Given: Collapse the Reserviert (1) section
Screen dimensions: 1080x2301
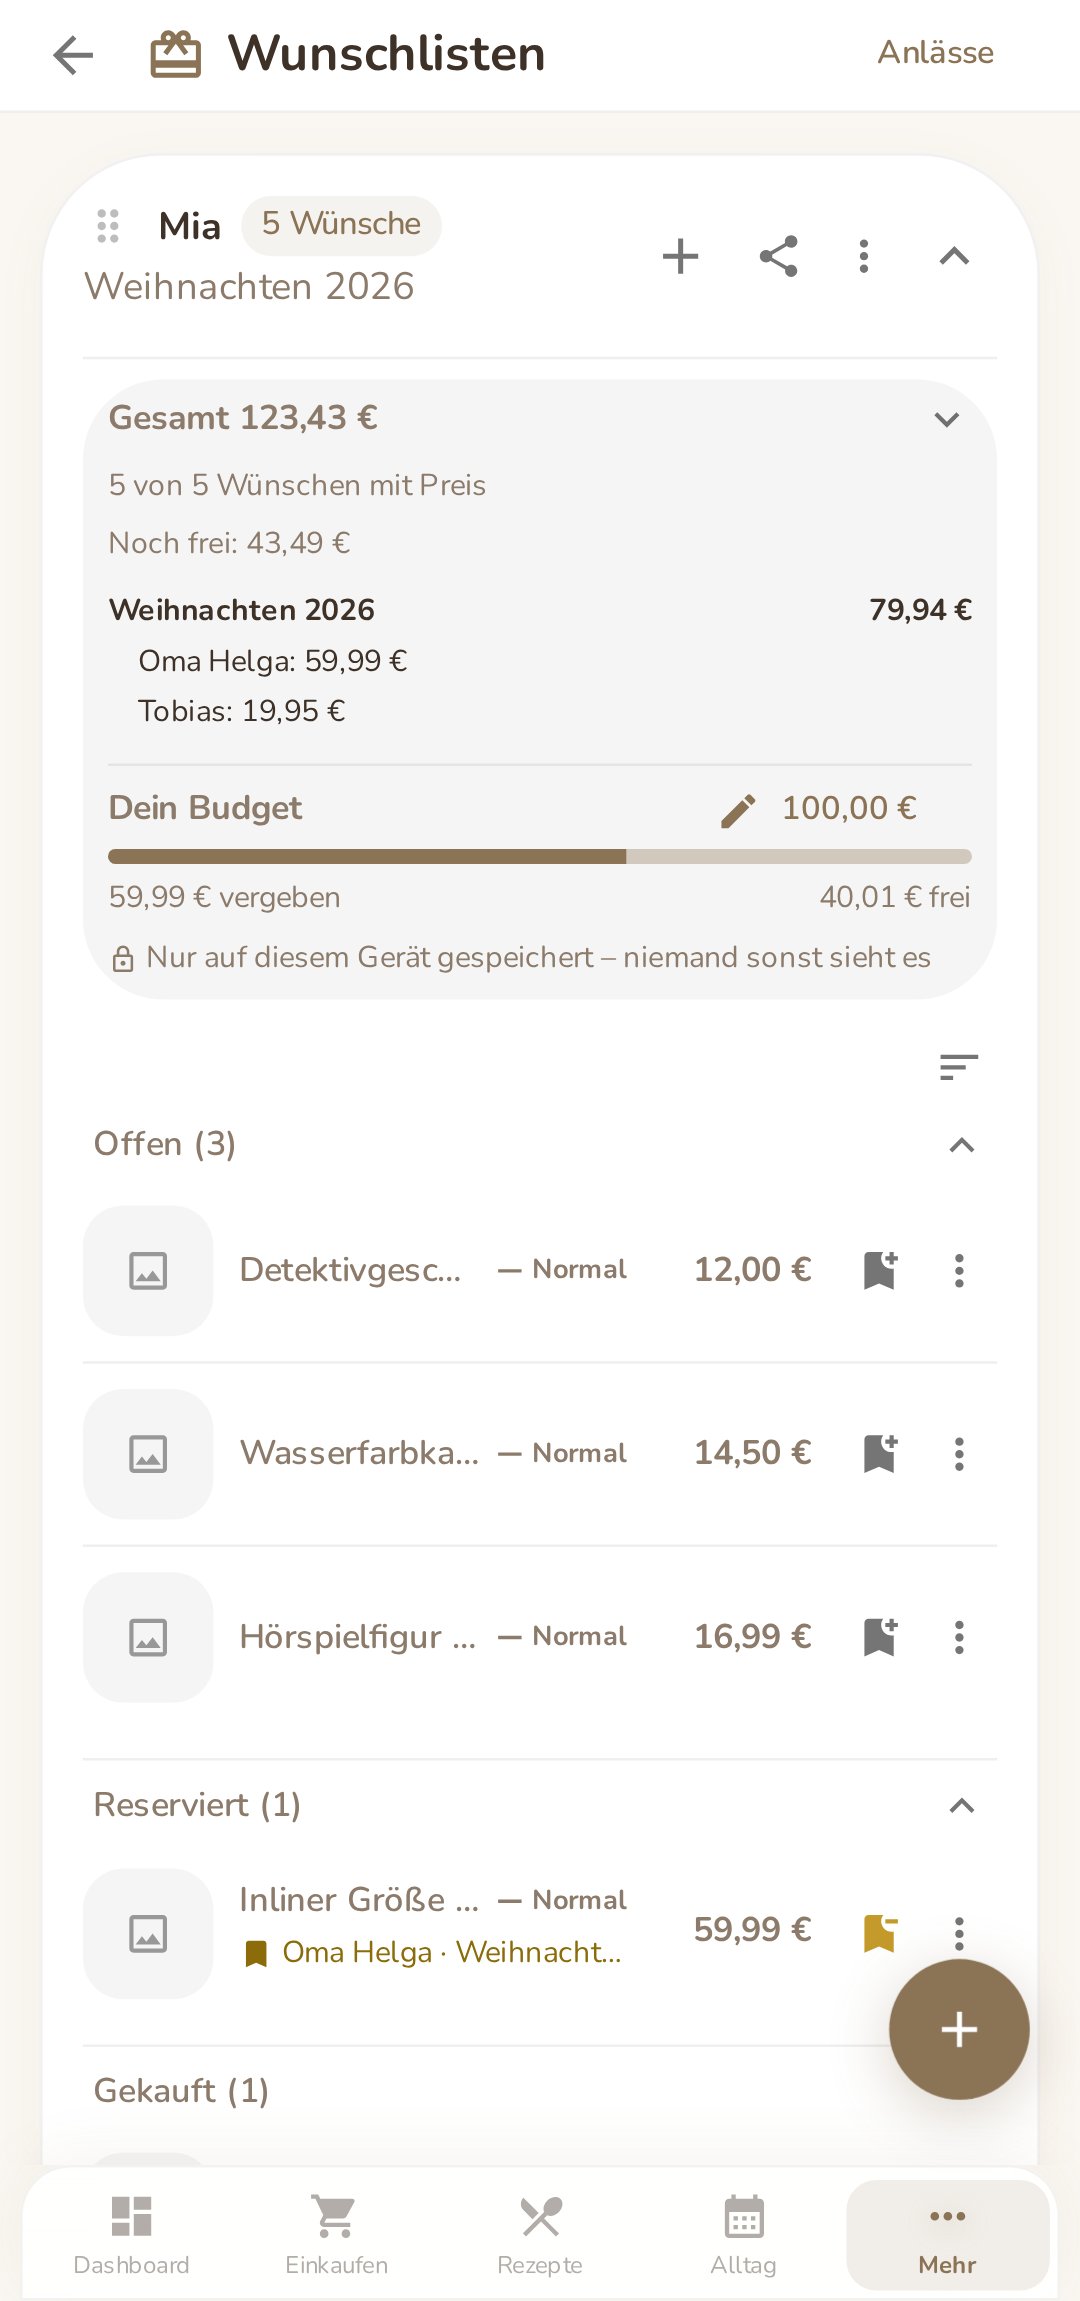Looking at the screenshot, I should 961,1806.
